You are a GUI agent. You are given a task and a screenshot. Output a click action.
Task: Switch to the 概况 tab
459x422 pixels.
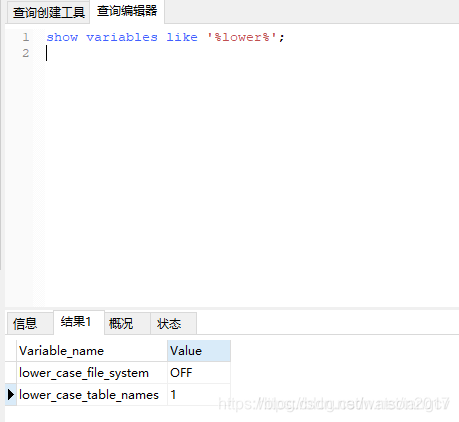tap(127, 323)
